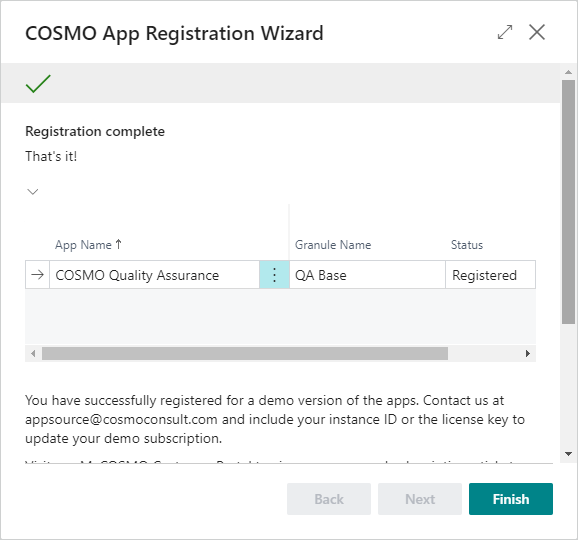578x540 pixels.
Task: Select the row arrow beside COSMO Quality Assurance
Action: [x=38, y=275]
